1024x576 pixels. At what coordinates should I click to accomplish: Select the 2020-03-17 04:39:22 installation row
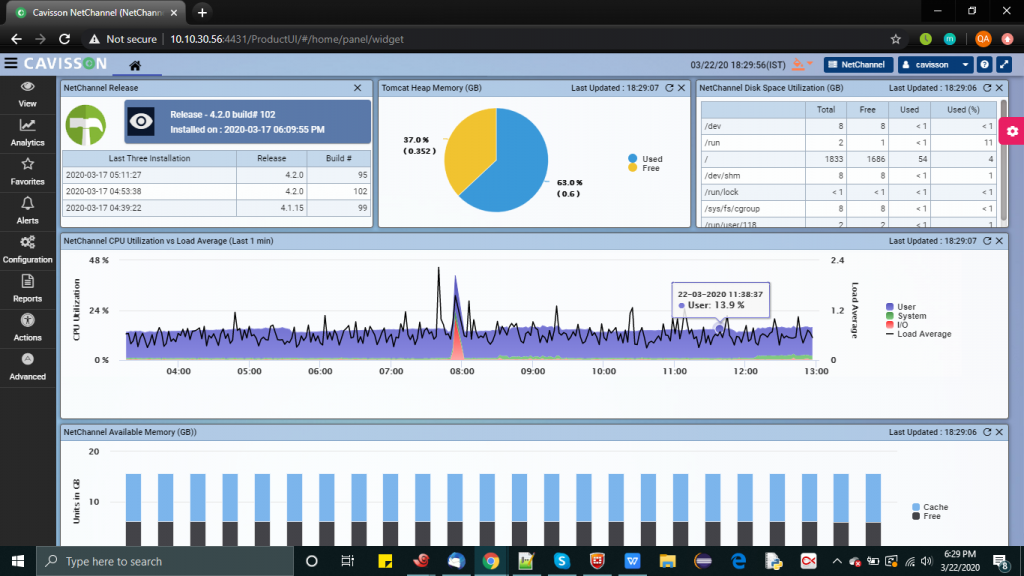(x=216, y=208)
